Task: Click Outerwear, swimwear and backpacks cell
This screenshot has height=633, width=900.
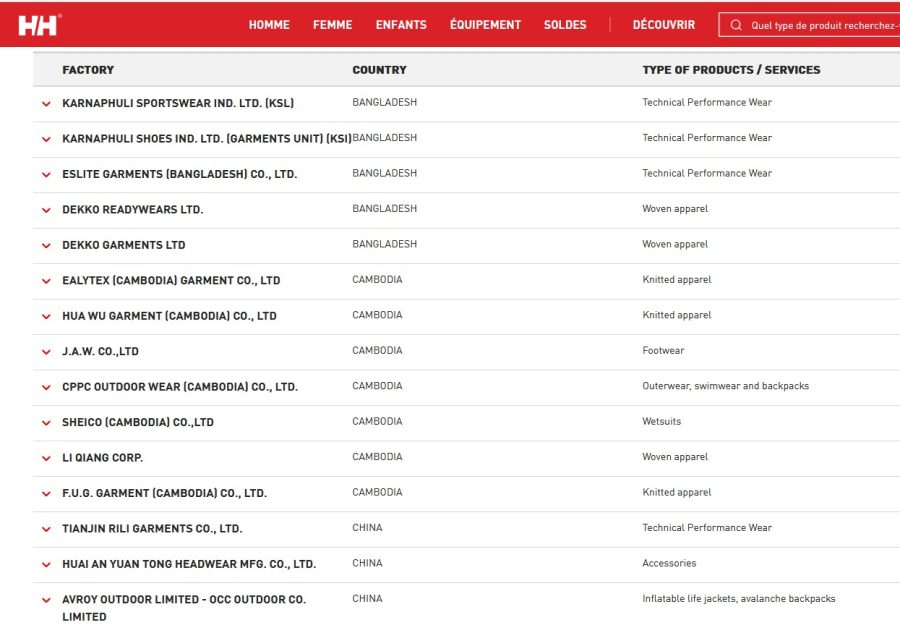Action: [726, 386]
